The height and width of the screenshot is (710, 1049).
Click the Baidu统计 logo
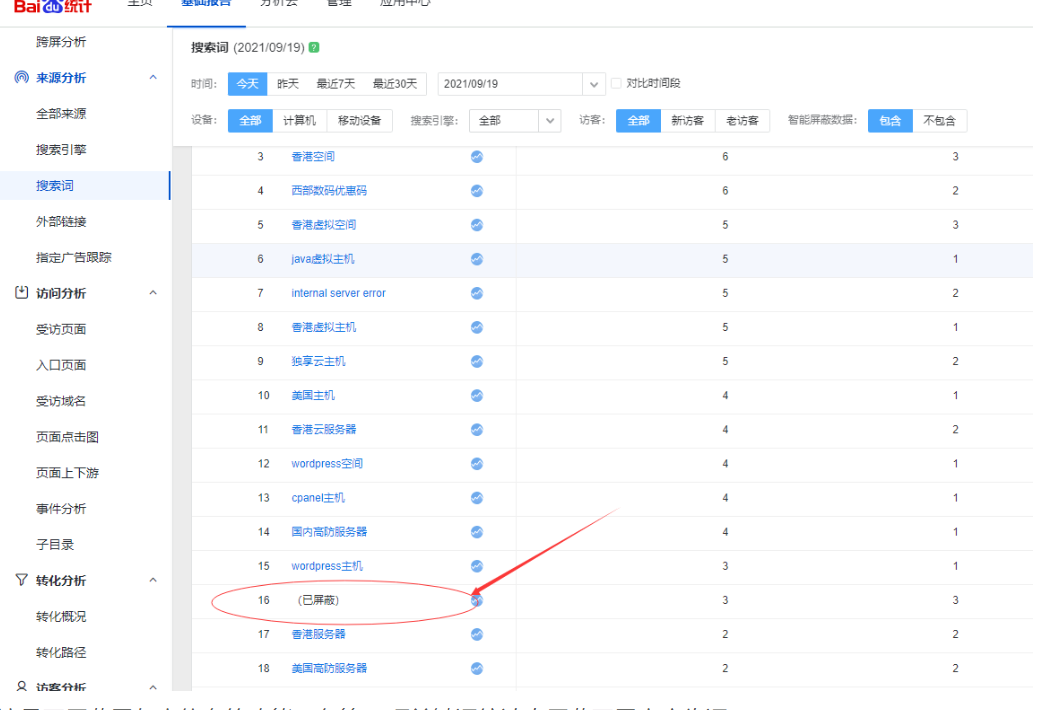click(x=52, y=5)
